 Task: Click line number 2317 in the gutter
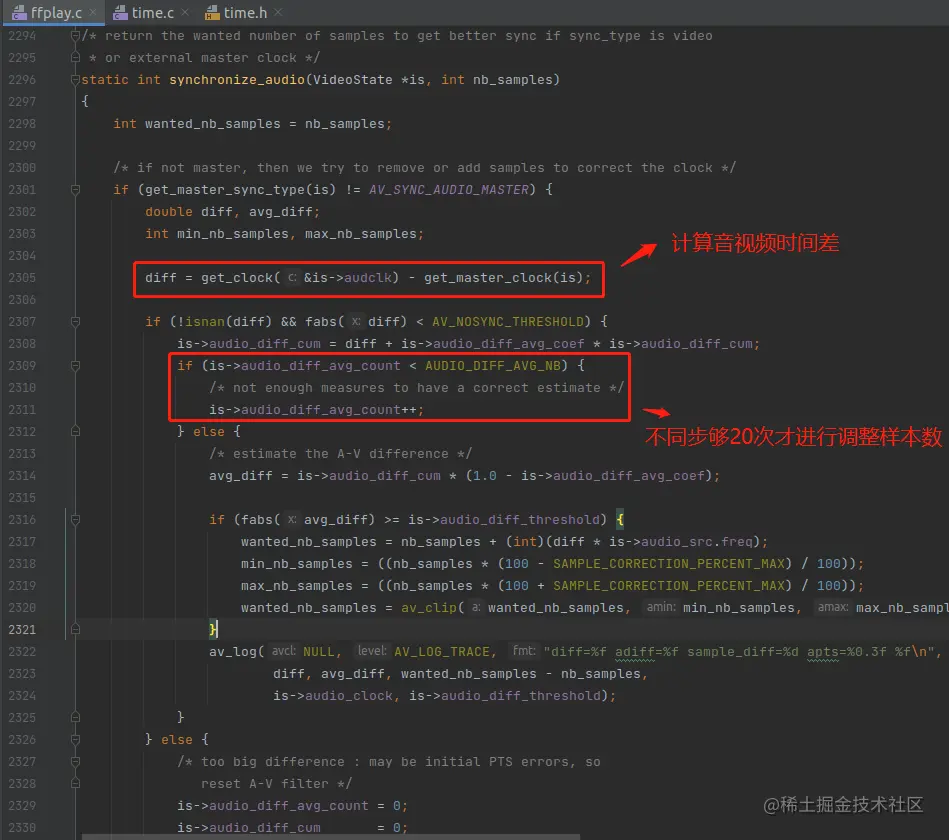pyautogui.click(x=22, y=542)
